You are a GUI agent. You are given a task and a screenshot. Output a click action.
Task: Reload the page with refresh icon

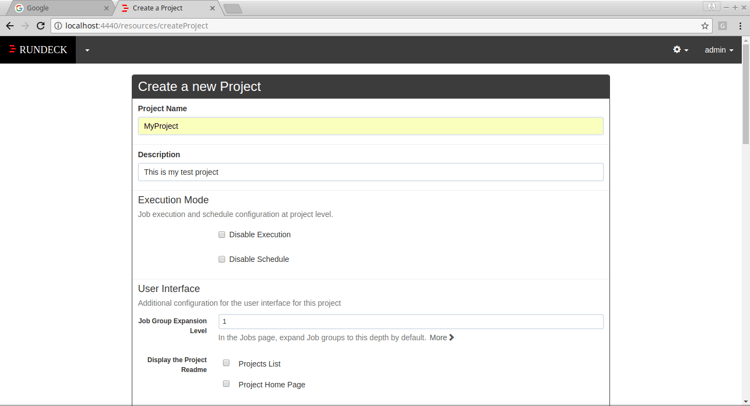41,26
